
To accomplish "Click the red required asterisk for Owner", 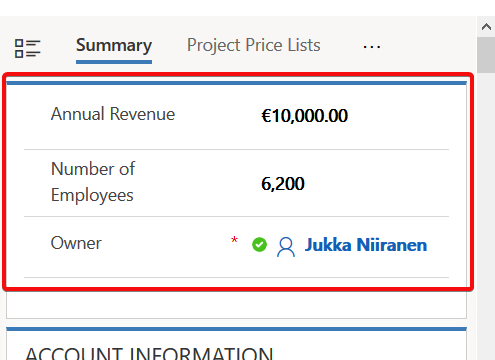I will 234,240.
